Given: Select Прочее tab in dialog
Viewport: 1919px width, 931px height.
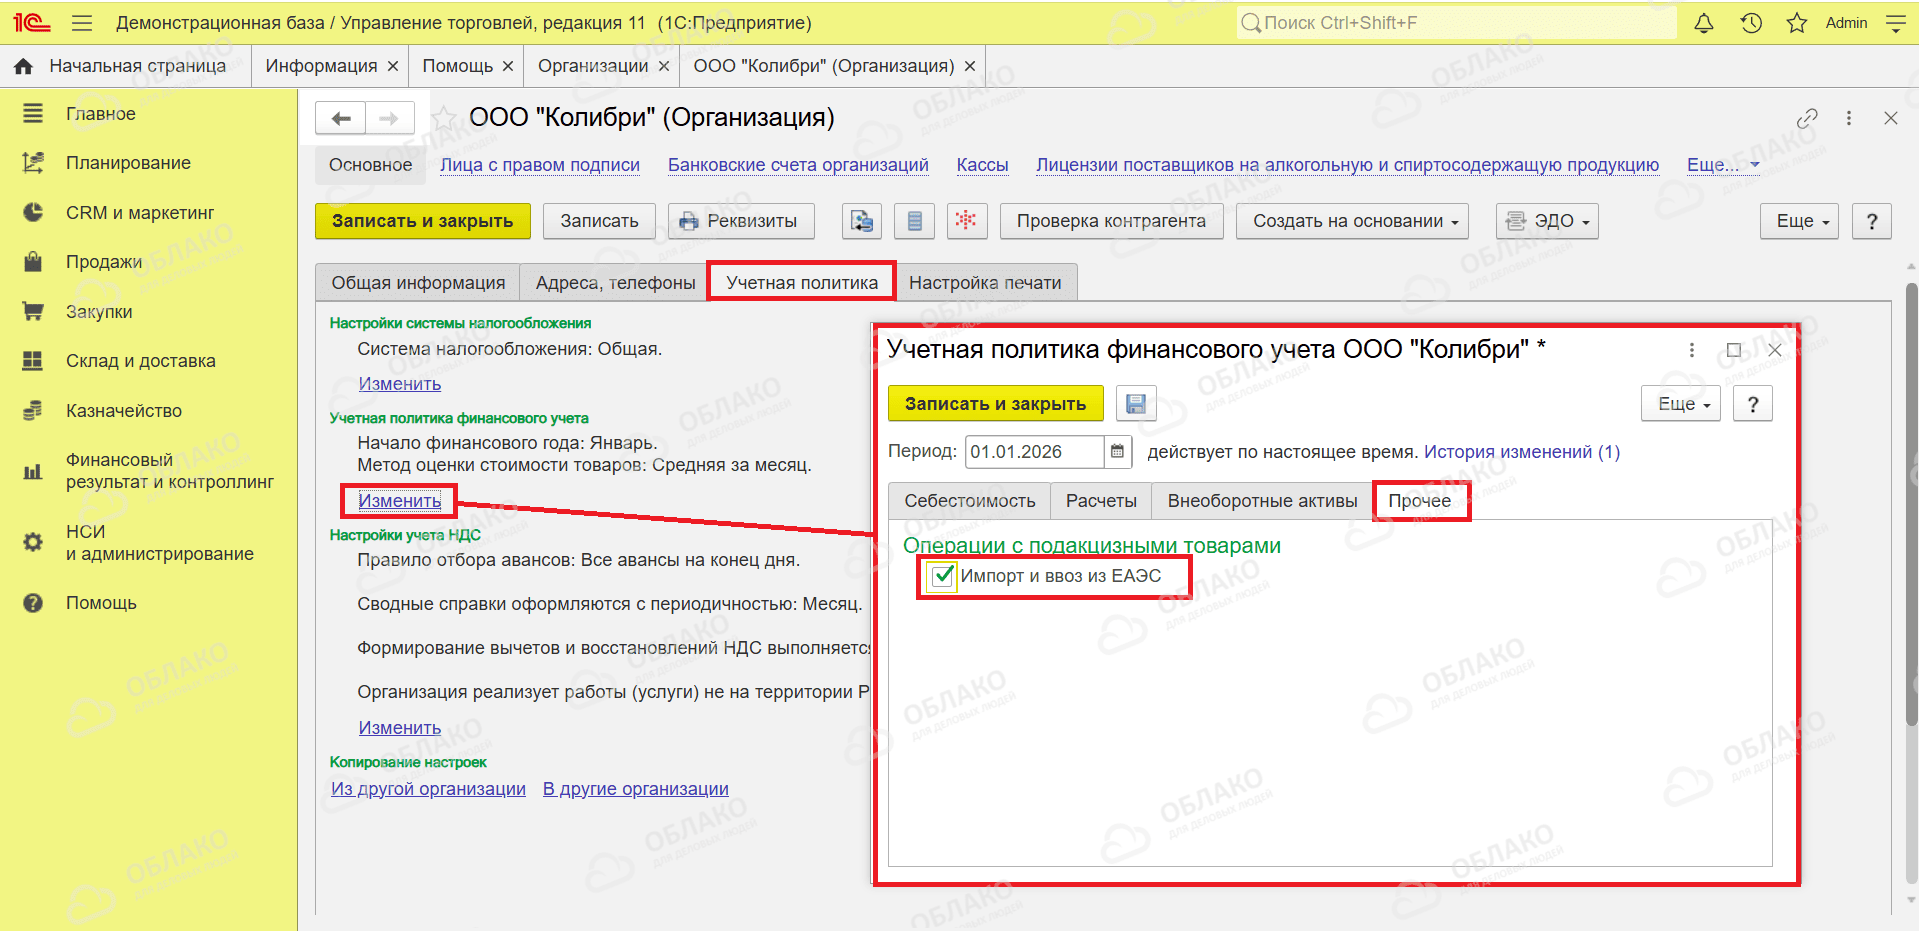Looking at the screenshot, I should [x=1420, y=501].
